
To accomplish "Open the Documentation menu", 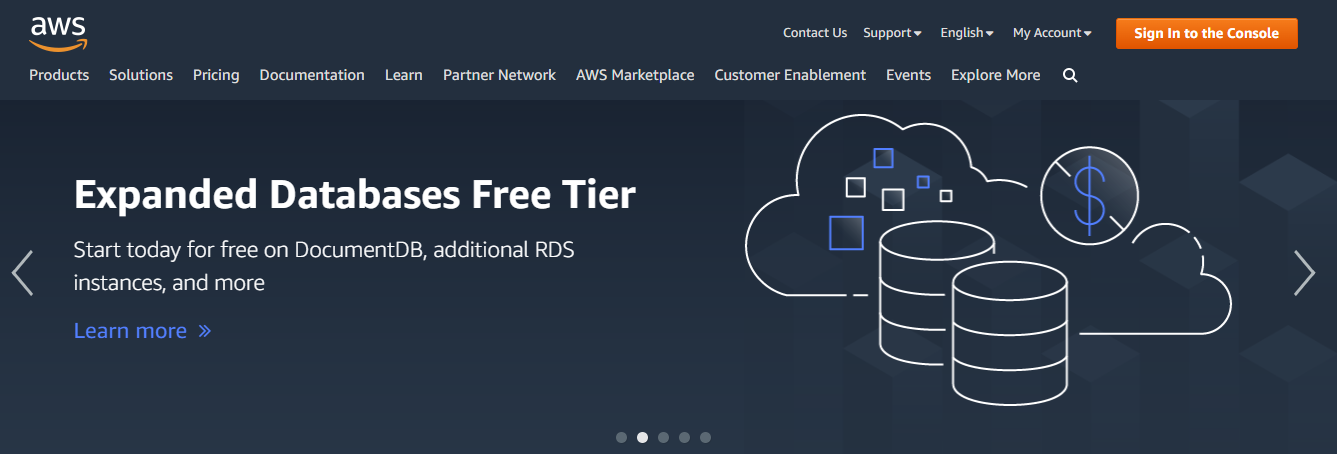I will [312, 75].
